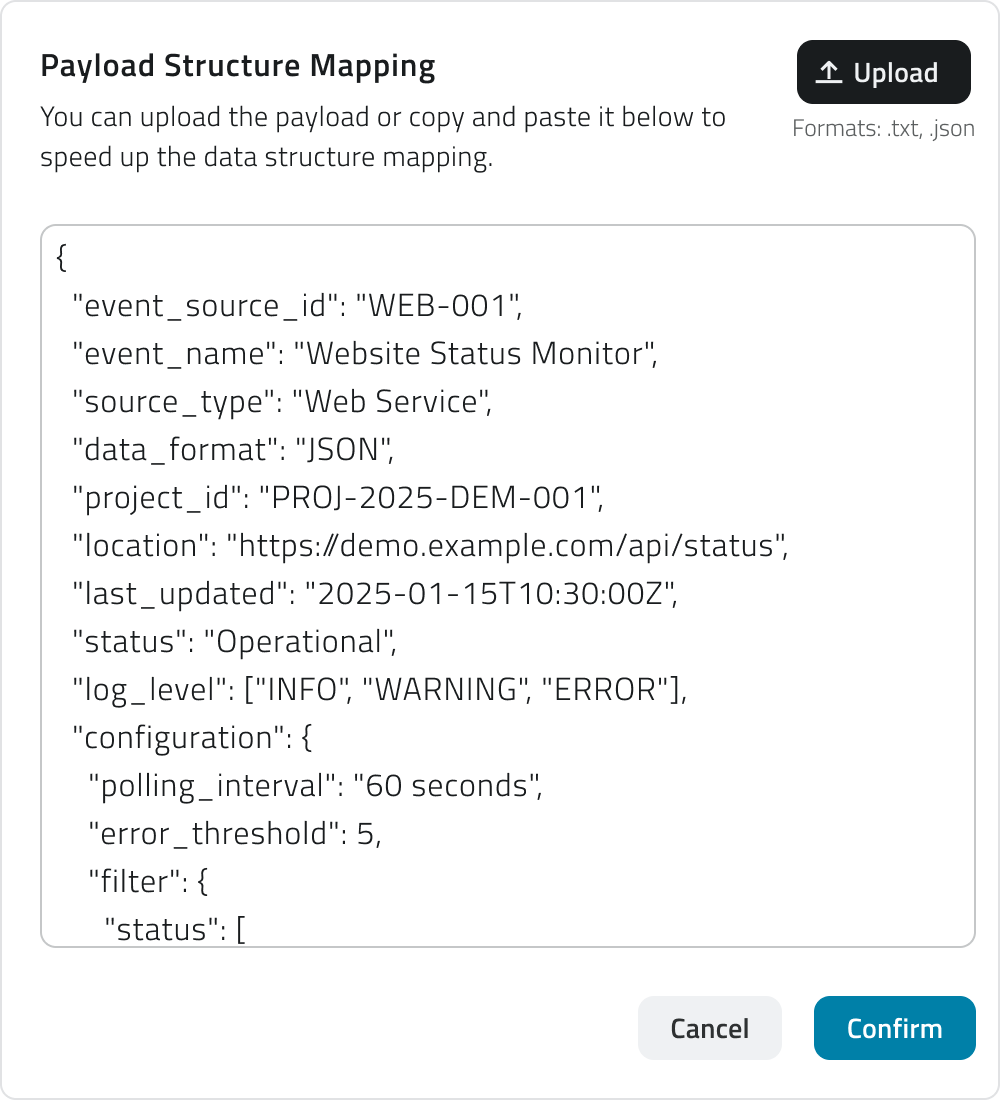This screenshot has width=1000, height=1100.
Task: Click the Cancel button
Action: (710, 1028)
